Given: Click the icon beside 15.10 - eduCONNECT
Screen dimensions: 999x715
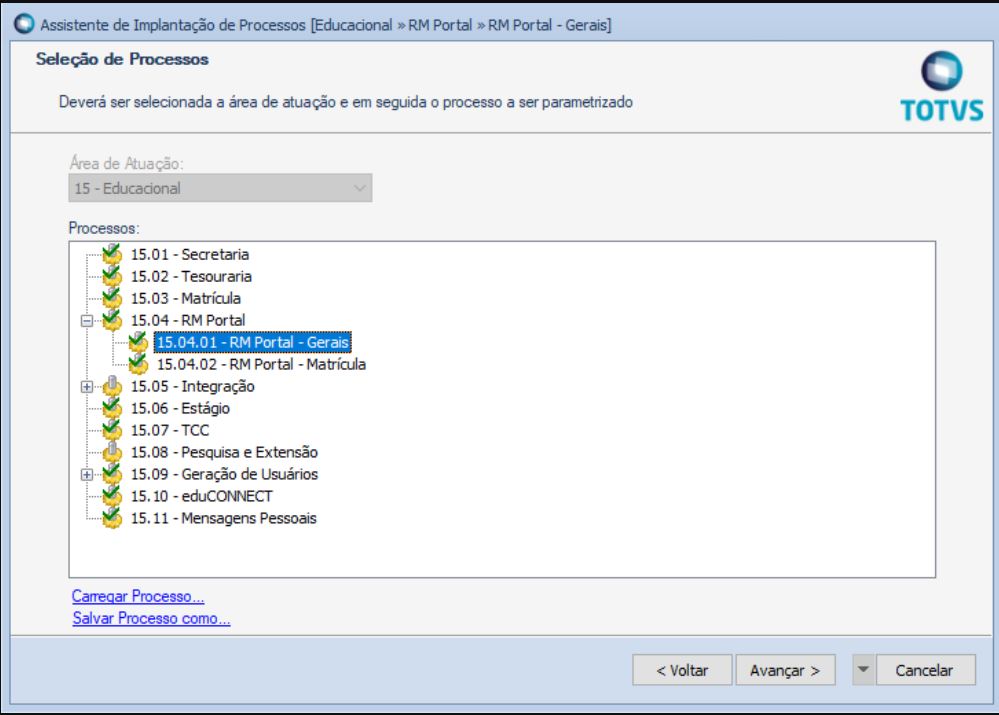Looking at the screenshot, I should click(x=112, y=496).
